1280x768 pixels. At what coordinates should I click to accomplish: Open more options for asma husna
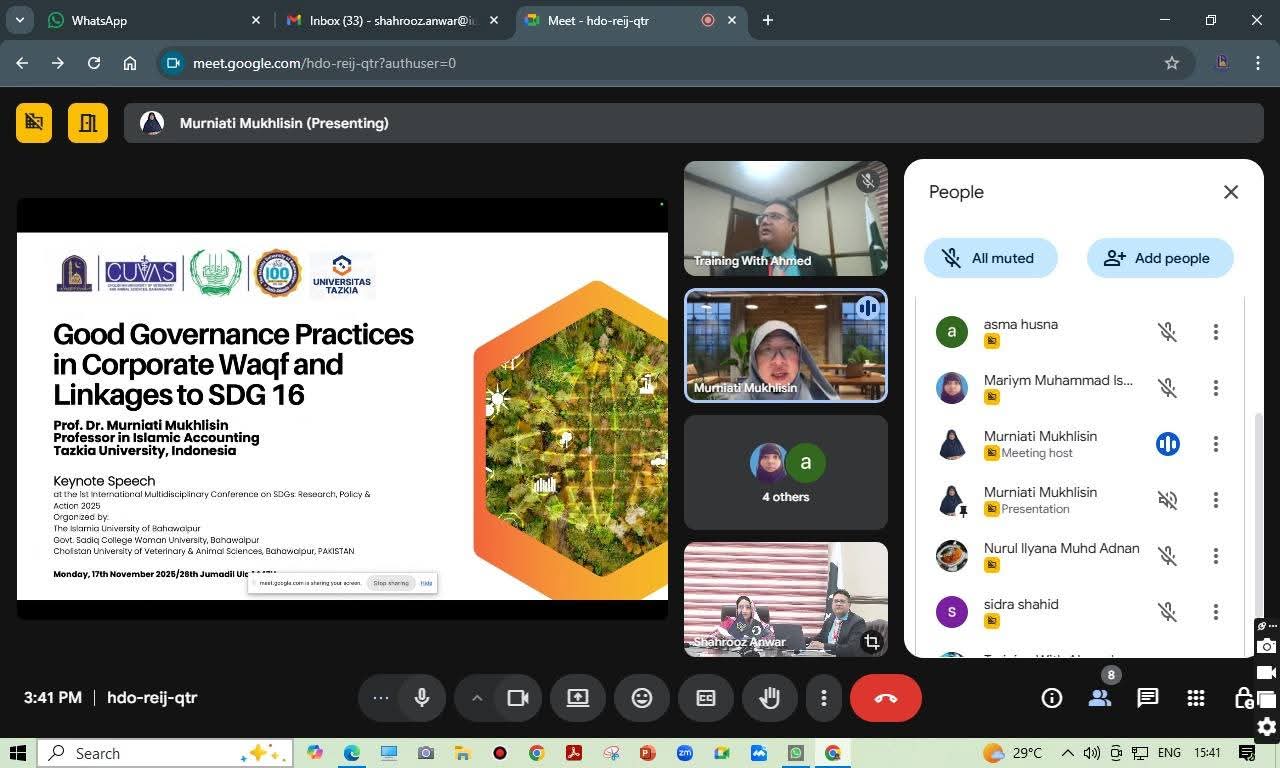click(x=1215, y=332)
